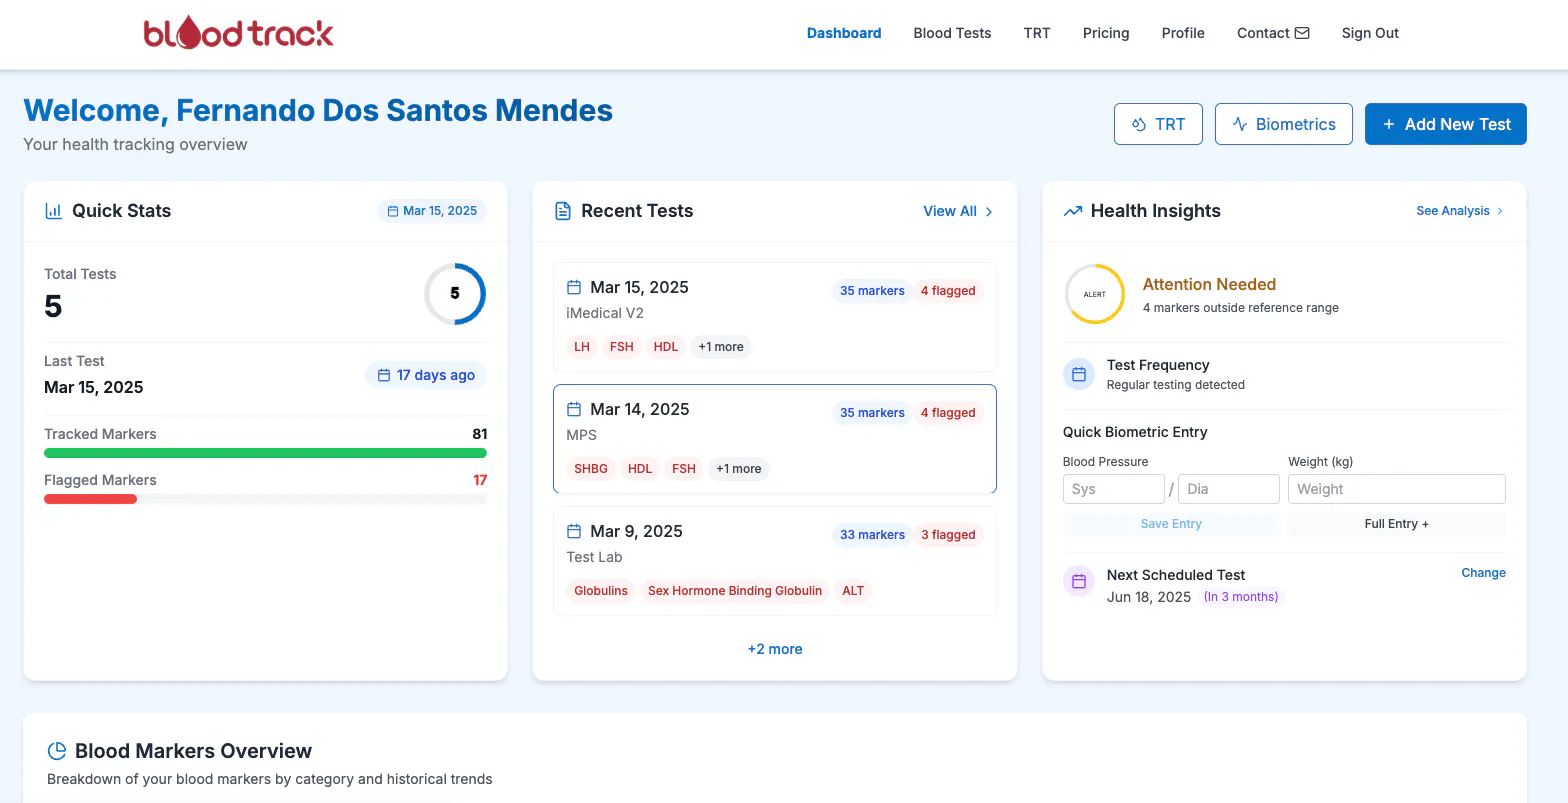This screenshot has width=1568, height=803.
Task: Open the TRT navigation menu item
Action: (1037, 33)
